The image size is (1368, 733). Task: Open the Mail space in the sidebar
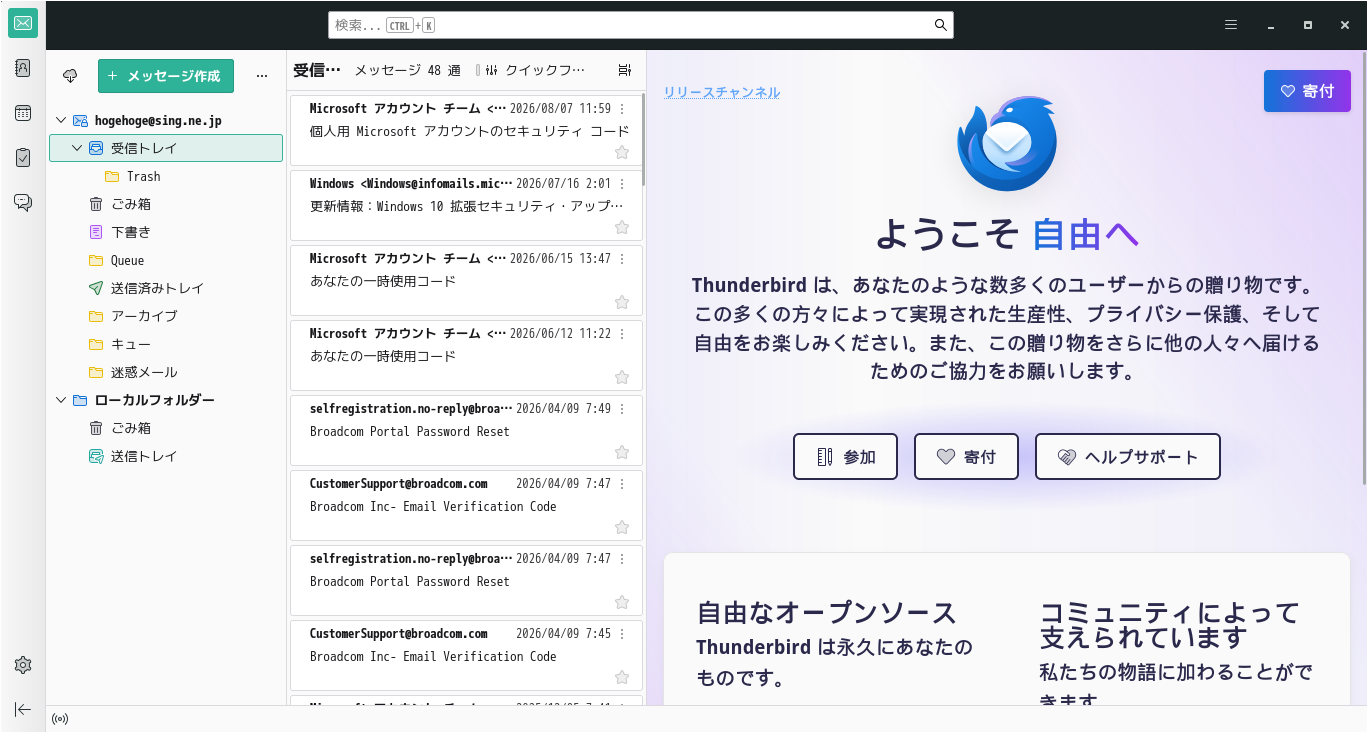click(23, 23)
